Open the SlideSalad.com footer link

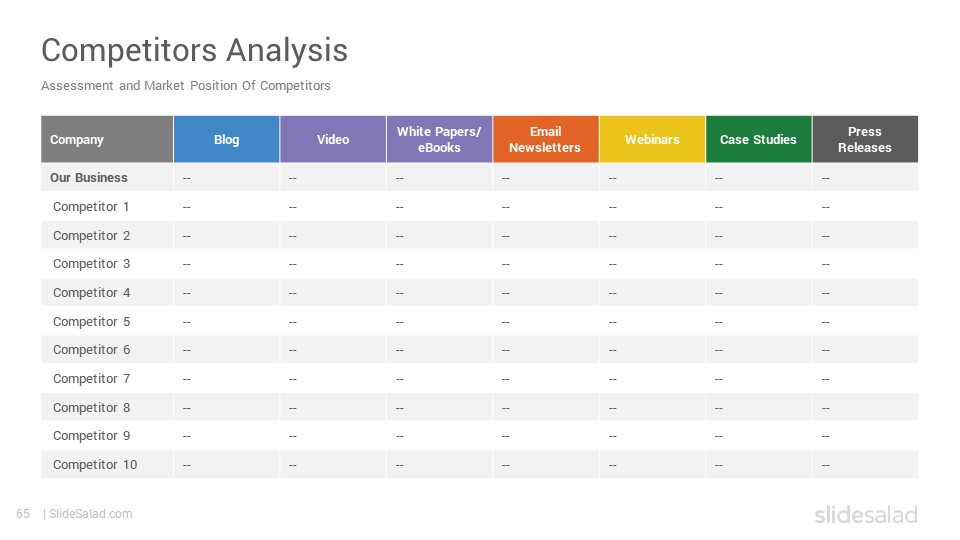[x=90, y=514]
